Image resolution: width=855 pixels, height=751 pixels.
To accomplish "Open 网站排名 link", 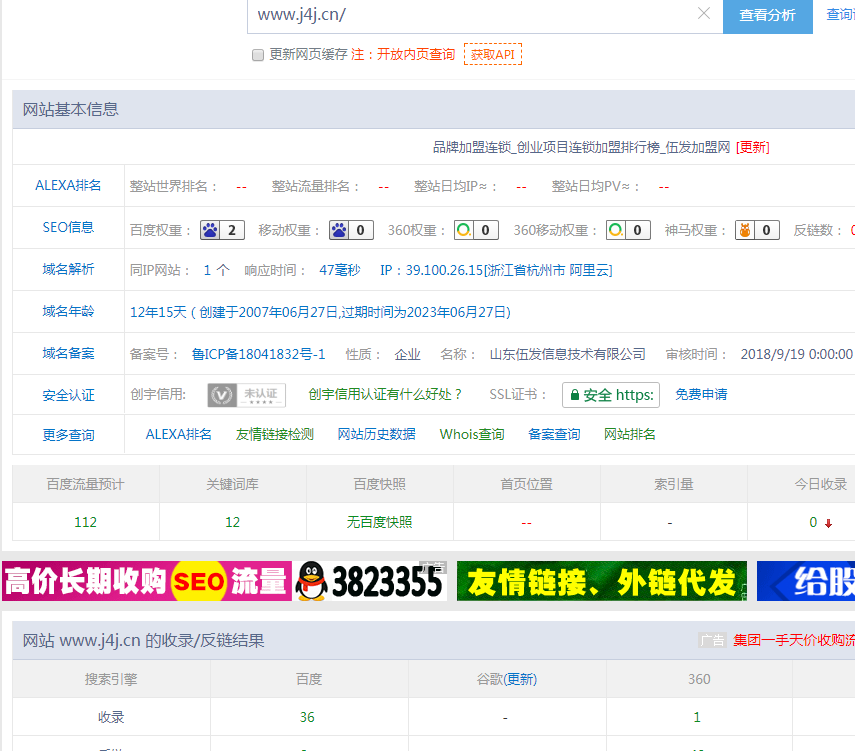I will [629, 434].
